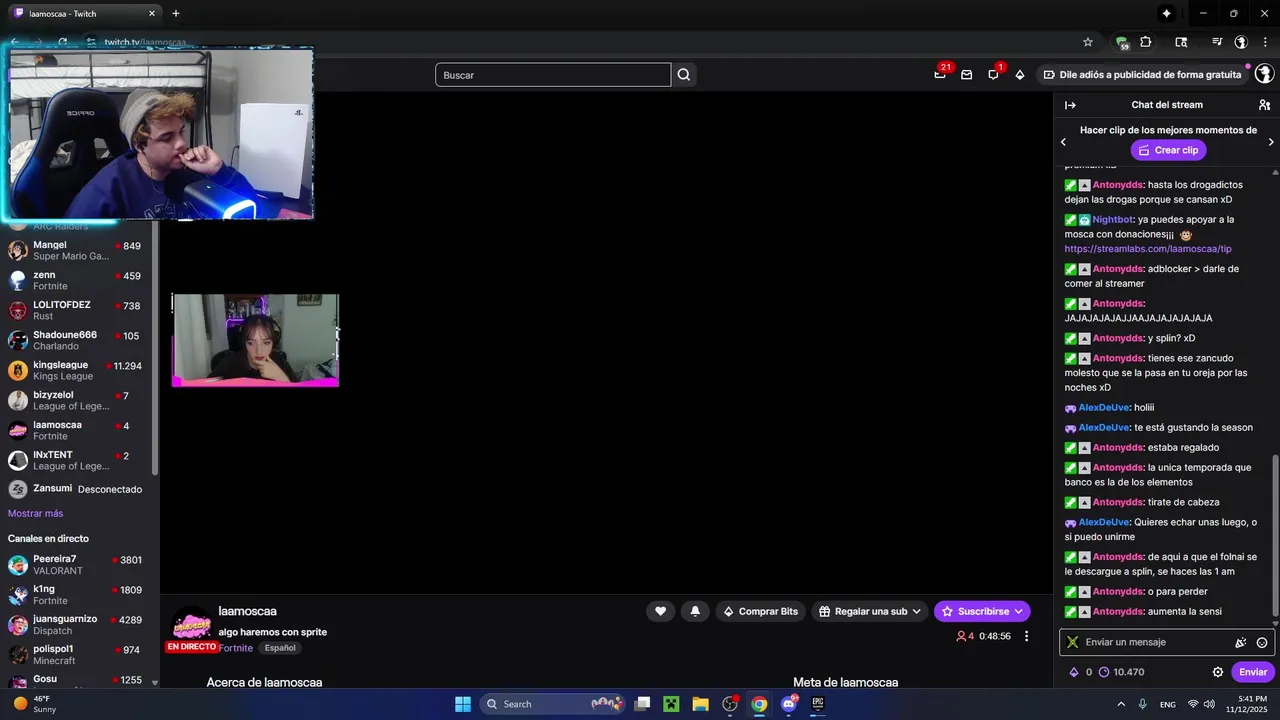Open Epic Games Launcher from taskbar

coord(818,704)
